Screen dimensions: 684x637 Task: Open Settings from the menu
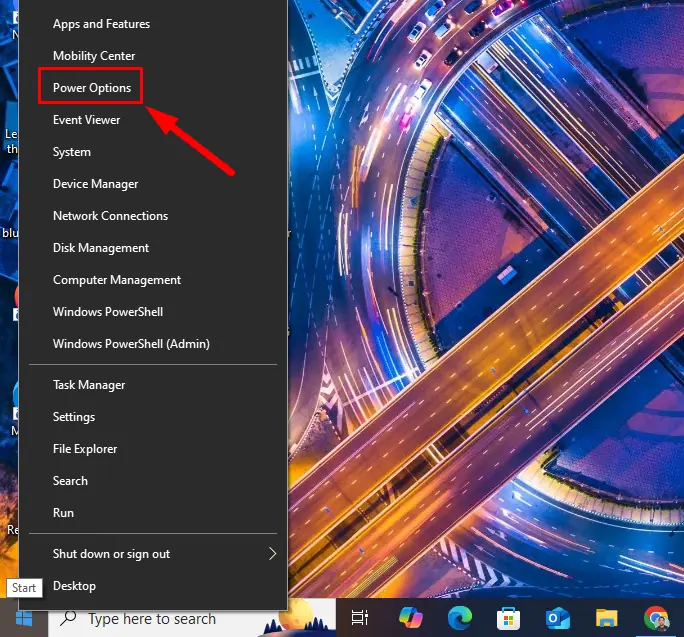tap(153, 417)
